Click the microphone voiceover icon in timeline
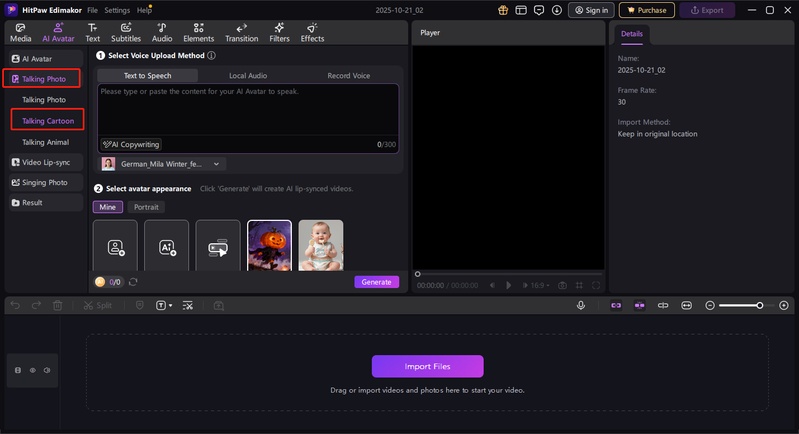Image resolution: width=799 pixels, height=434 pixels. [x=581, y=305]
